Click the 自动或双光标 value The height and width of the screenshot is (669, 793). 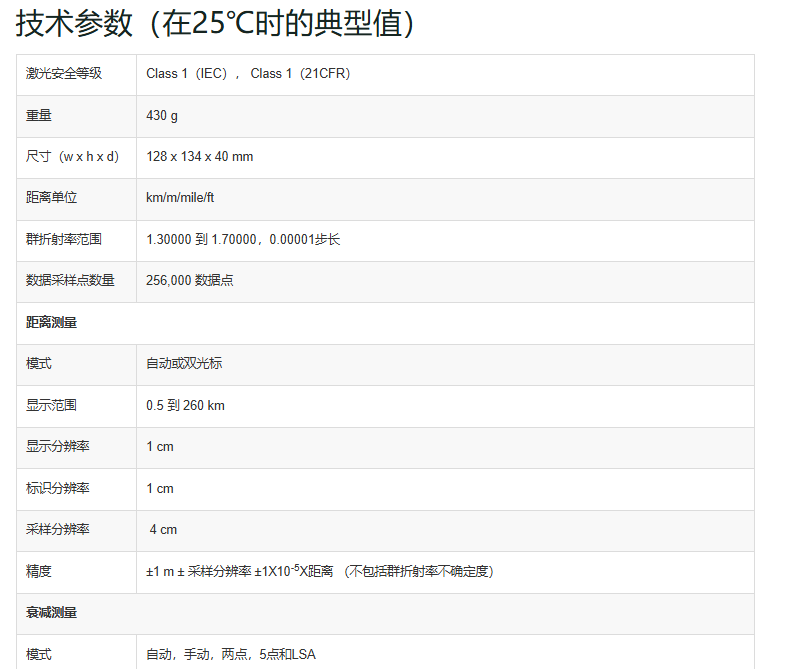tap(184, 363)
